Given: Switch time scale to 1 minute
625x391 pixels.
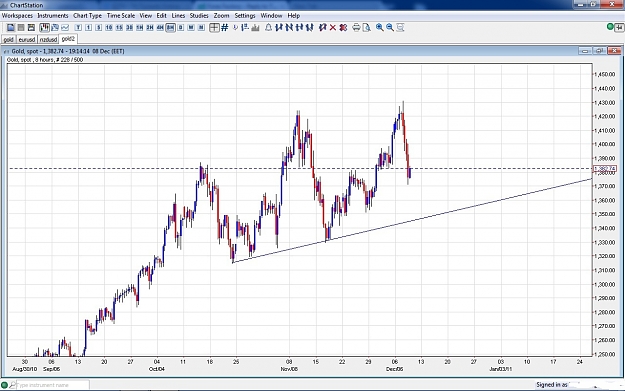Looking at the screenshot, I should point(88,28).
